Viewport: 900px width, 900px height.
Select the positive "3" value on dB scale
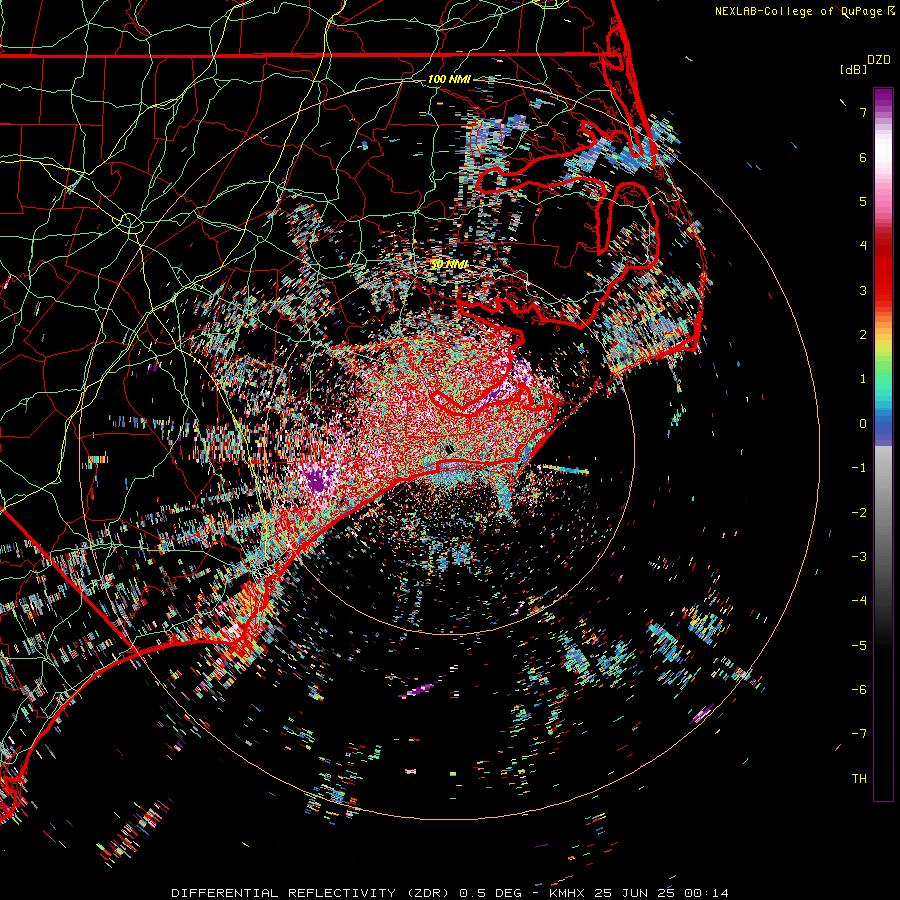click(x=863, y=290)
